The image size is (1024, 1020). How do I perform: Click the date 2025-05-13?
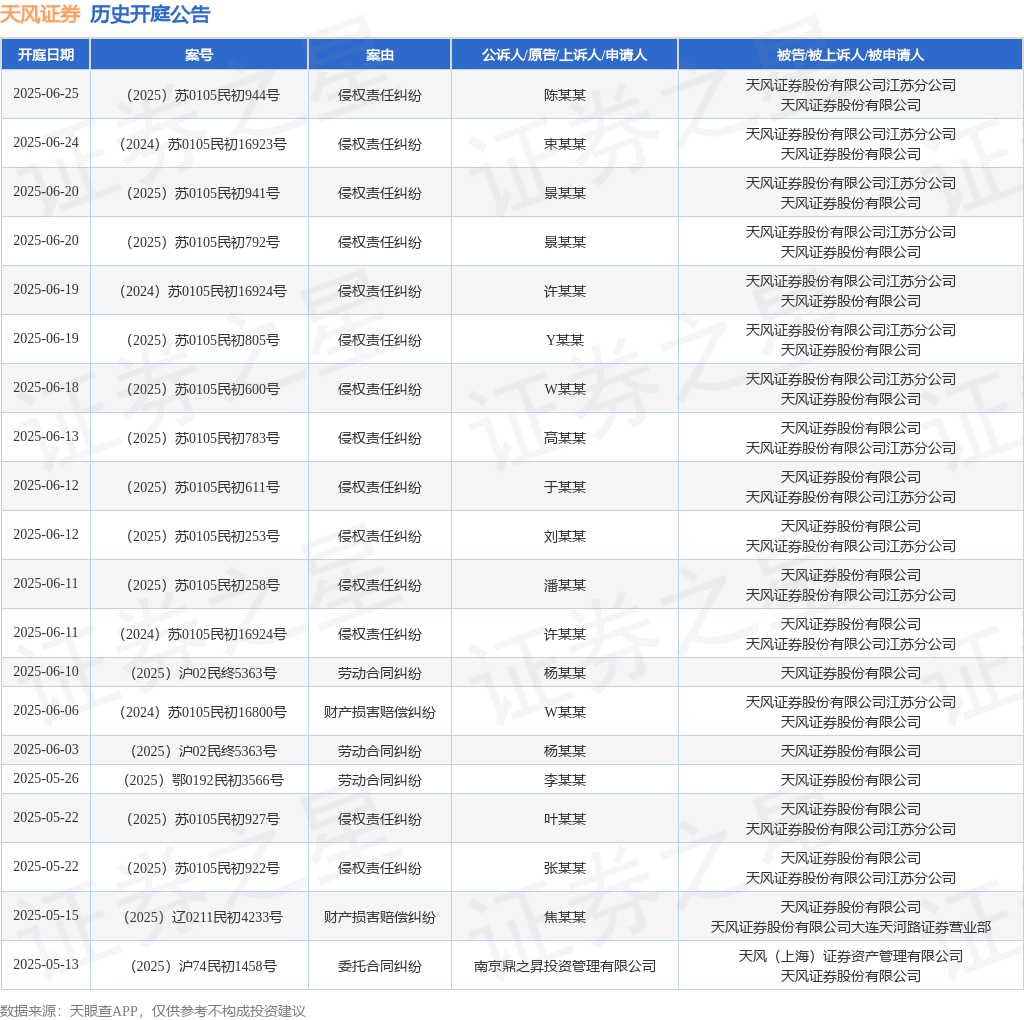pos(46,964)
